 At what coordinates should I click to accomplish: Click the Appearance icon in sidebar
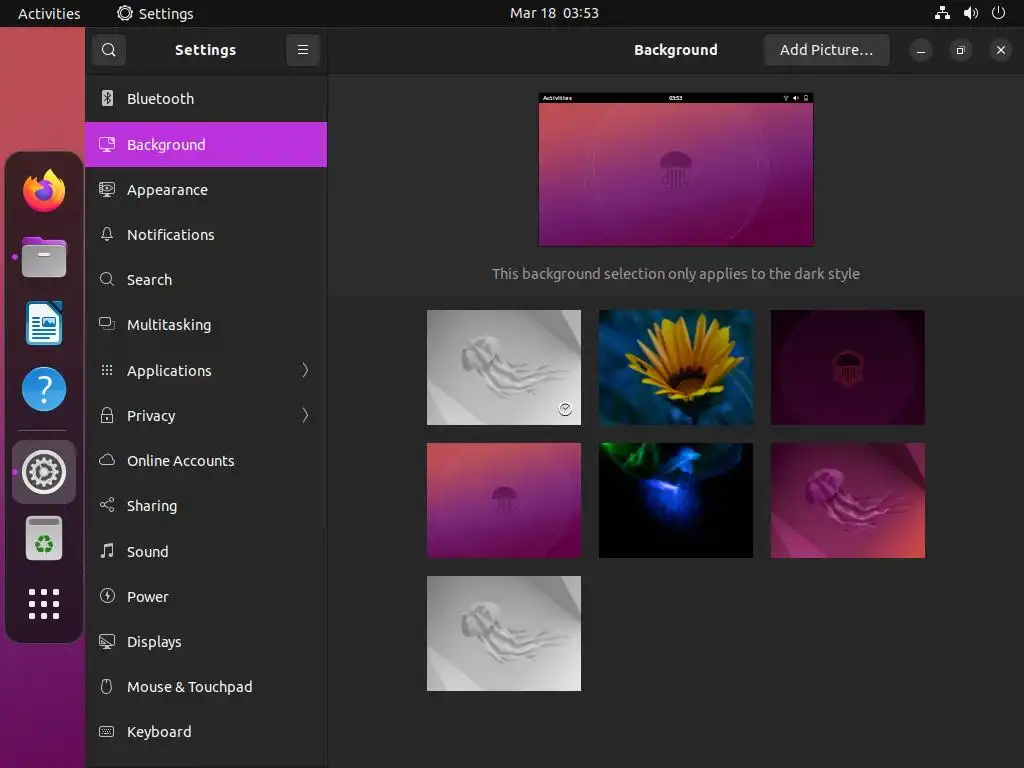pyautogui.click(x=107, y=189)
